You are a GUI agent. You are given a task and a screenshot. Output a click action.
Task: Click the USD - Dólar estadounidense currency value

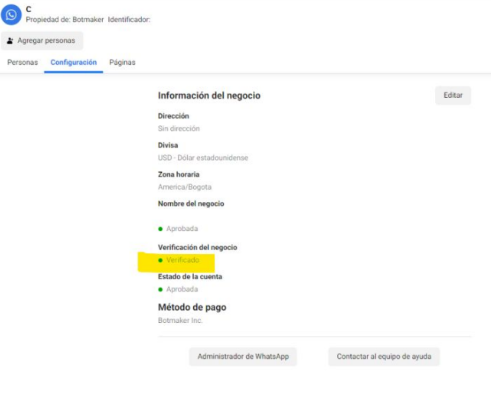pos(203,158)
